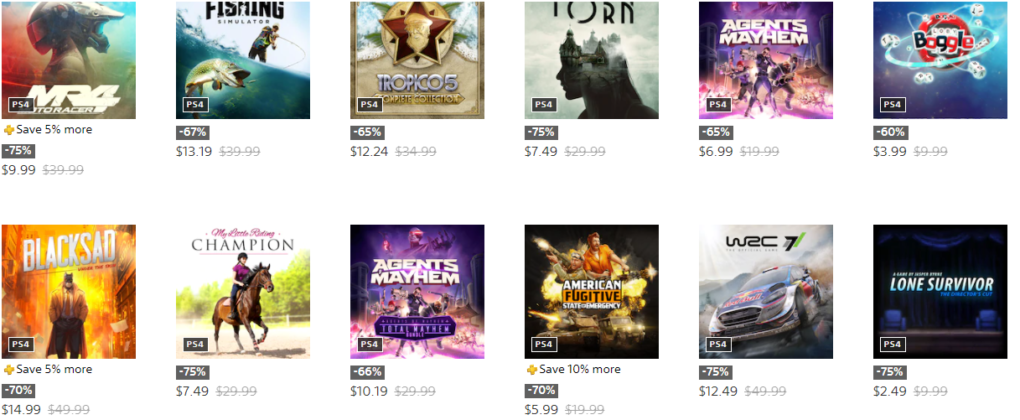Click the PS4 badge on Lone Survivor cover
This screenshot has width=1020, height=420.
click(x=891, y=344)
